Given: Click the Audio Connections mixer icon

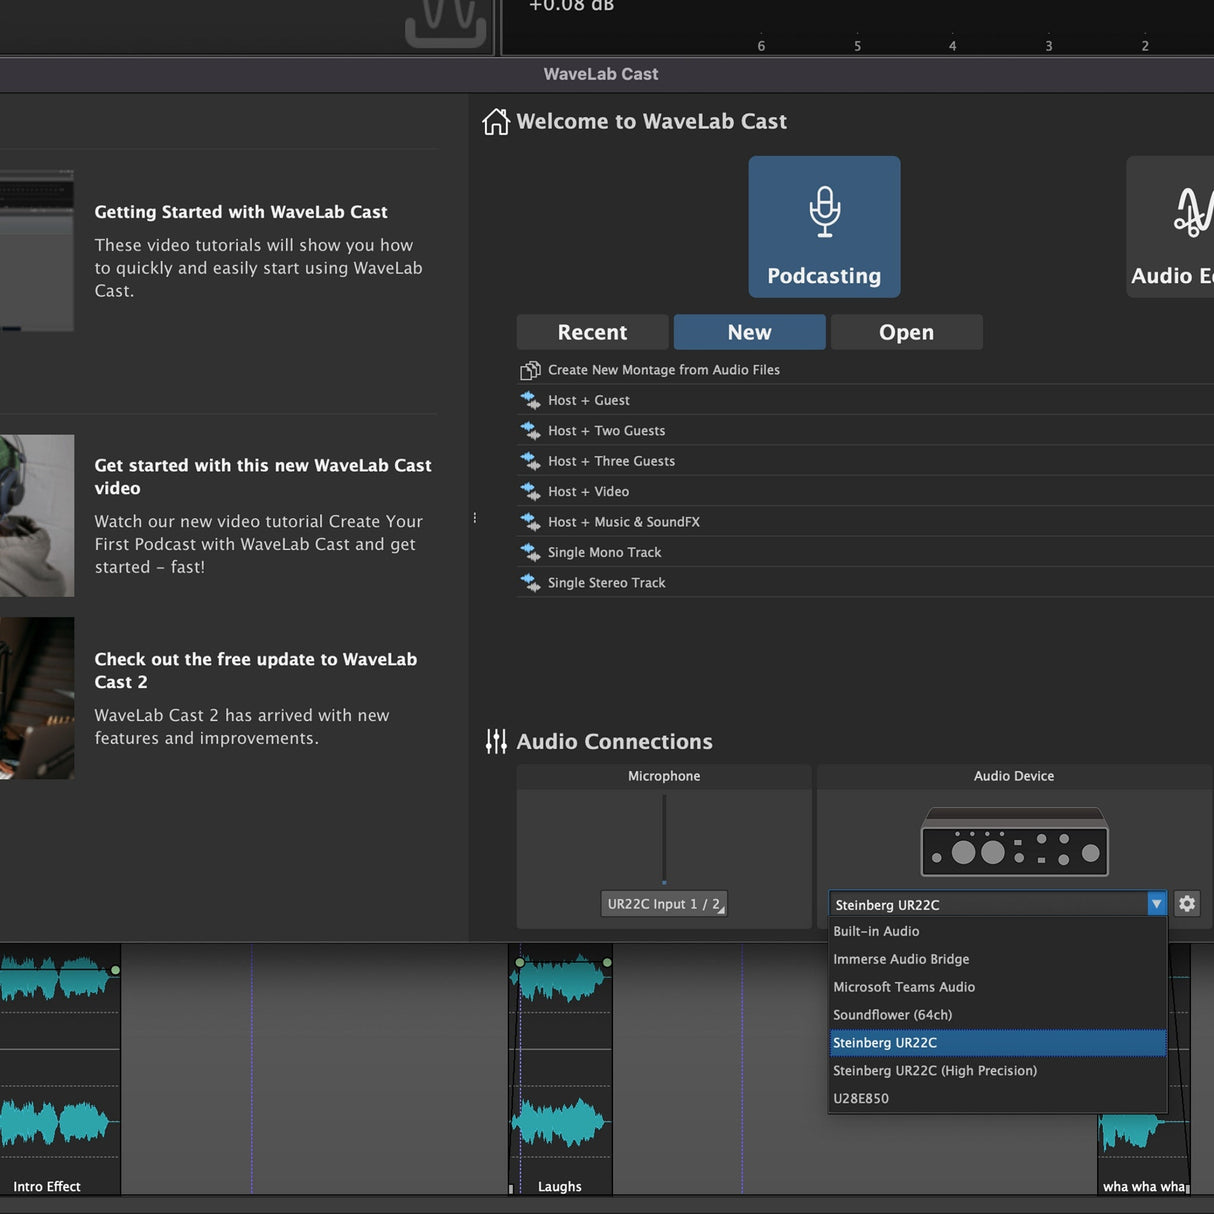Looking at the screenshot, I should (x=496, y=741).
